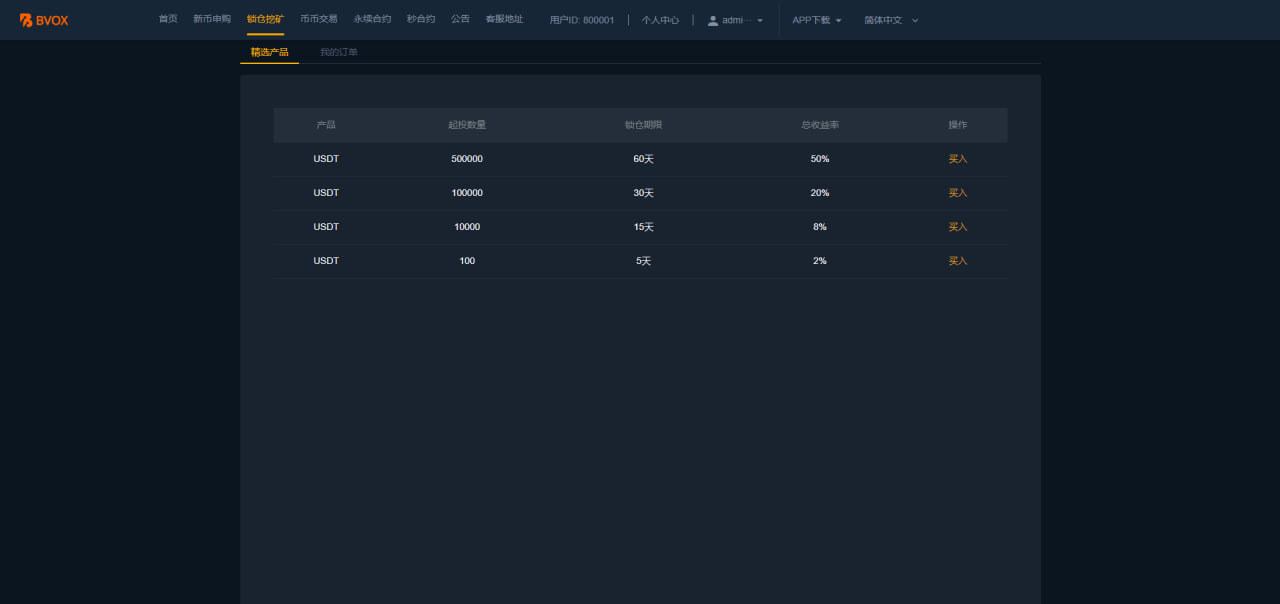Screen dimensions: 1280x604
Task: Click the 8% yield cell
Action: tap(820, 227)
